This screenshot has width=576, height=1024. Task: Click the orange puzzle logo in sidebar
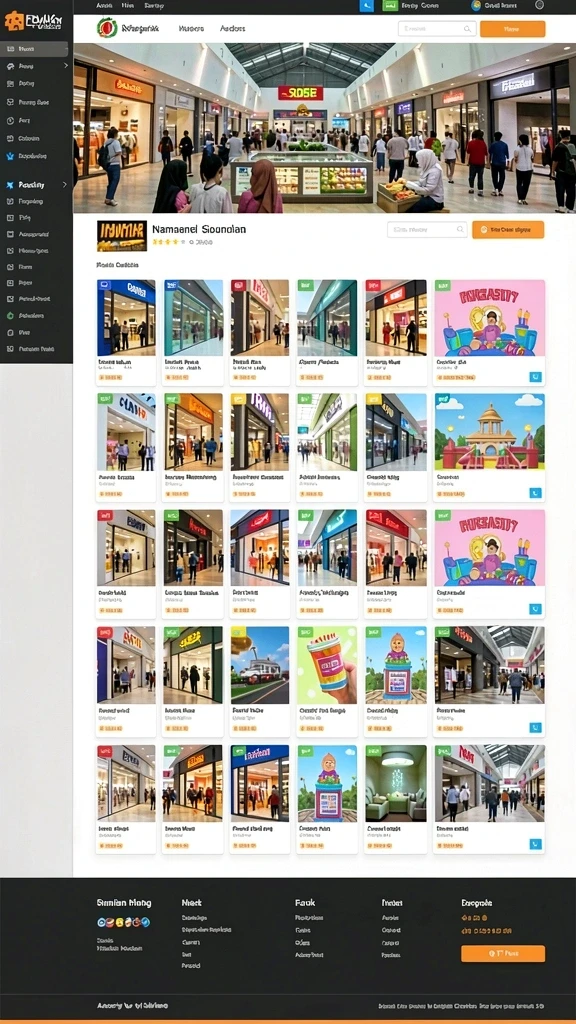point(14,21)
